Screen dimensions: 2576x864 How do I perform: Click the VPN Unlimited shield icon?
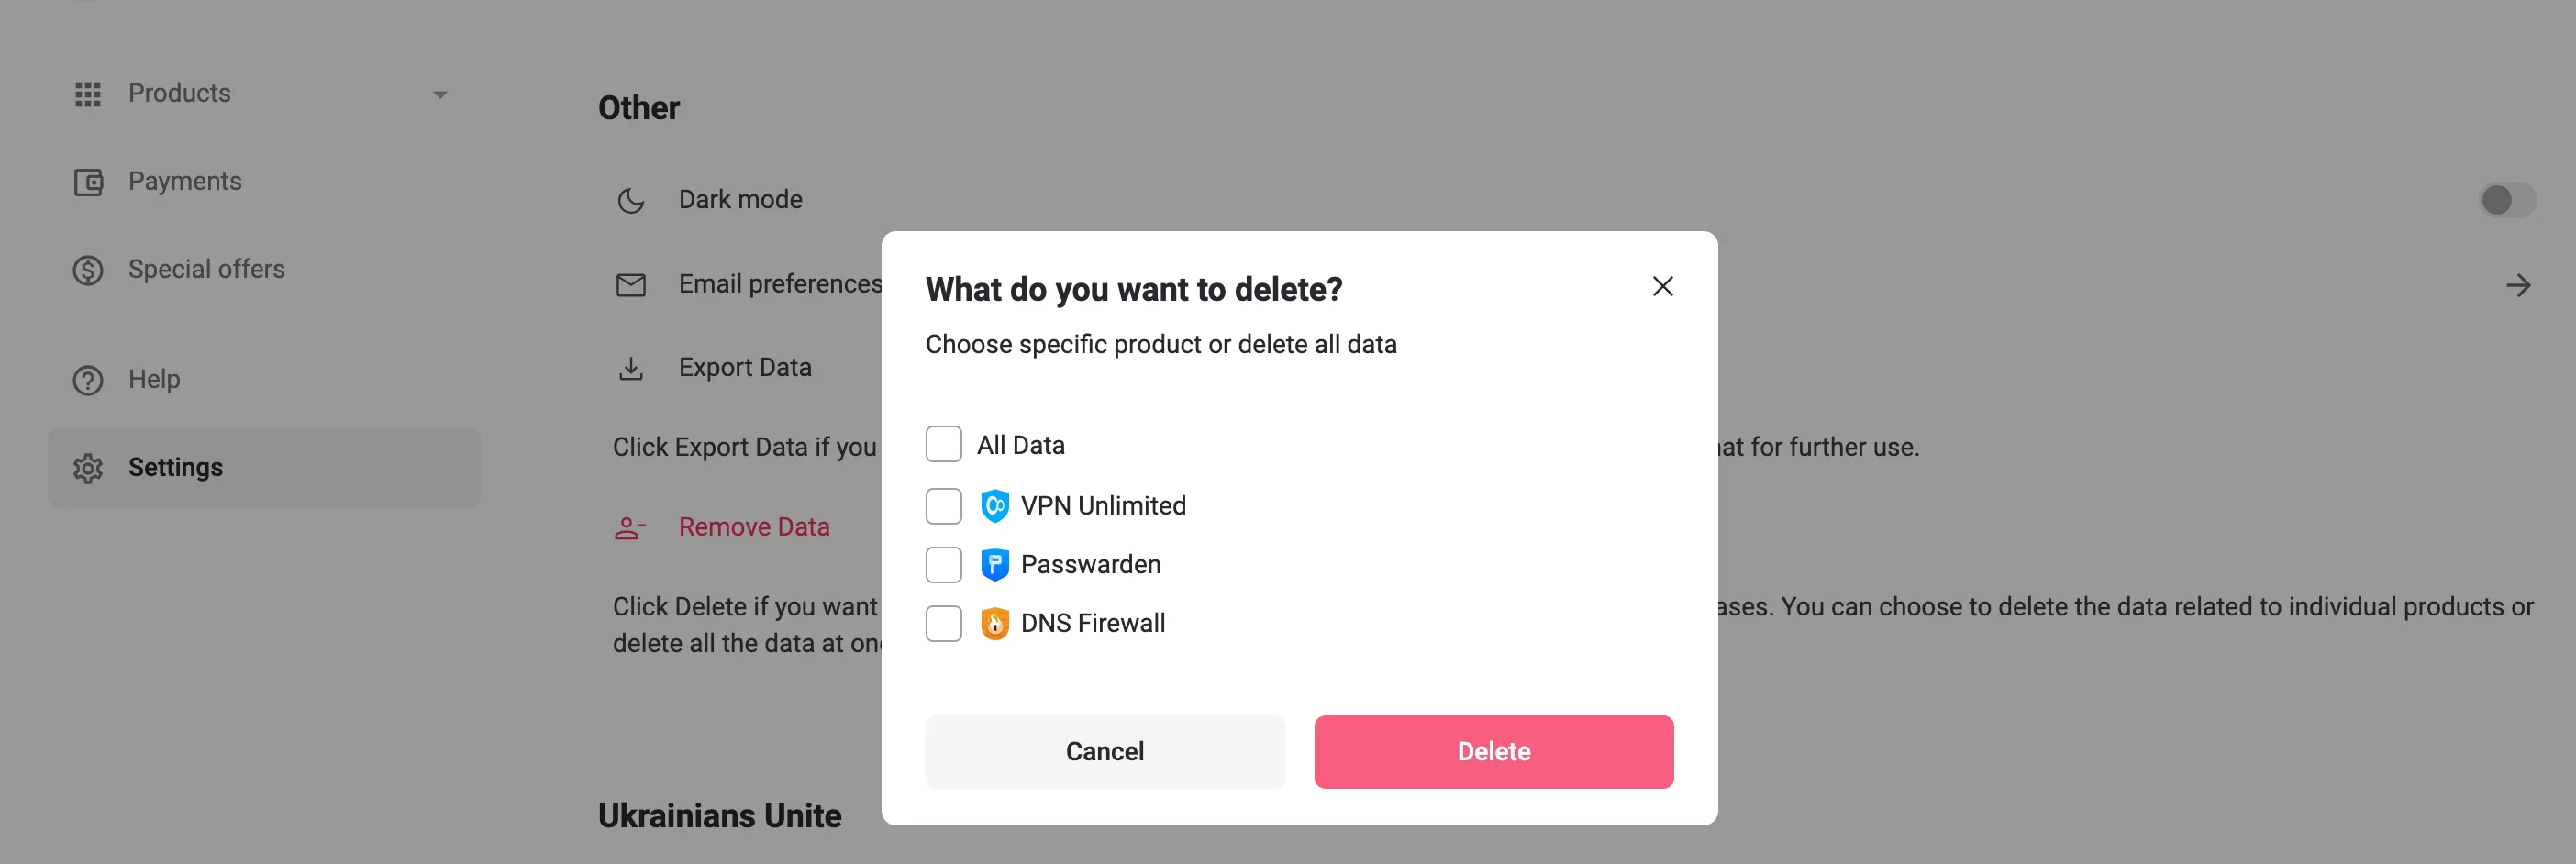(x=994, y=506)
